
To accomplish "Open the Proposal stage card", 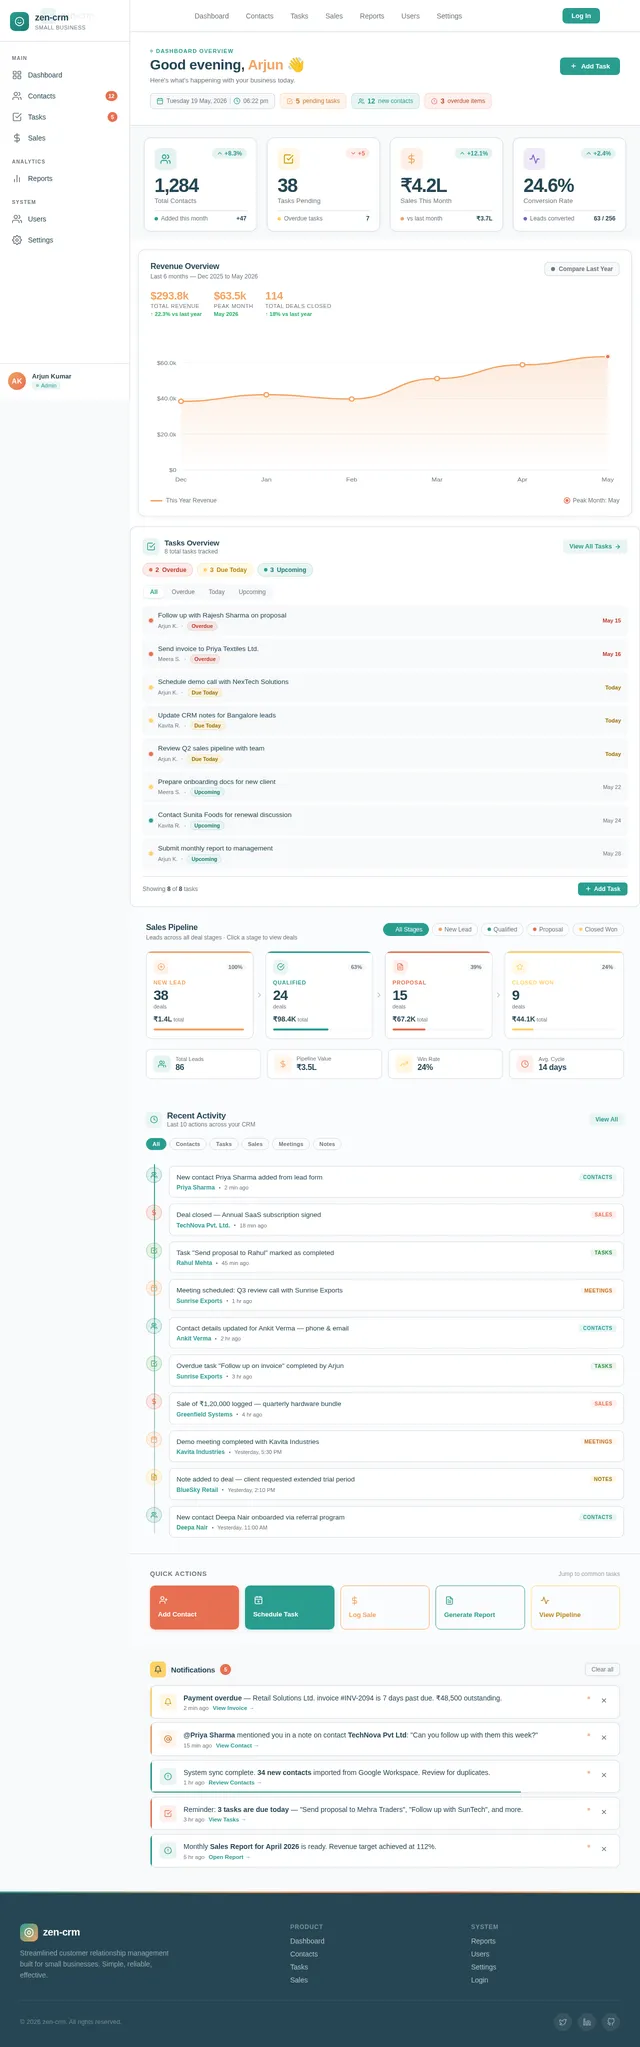I will (x=438, y=995).
